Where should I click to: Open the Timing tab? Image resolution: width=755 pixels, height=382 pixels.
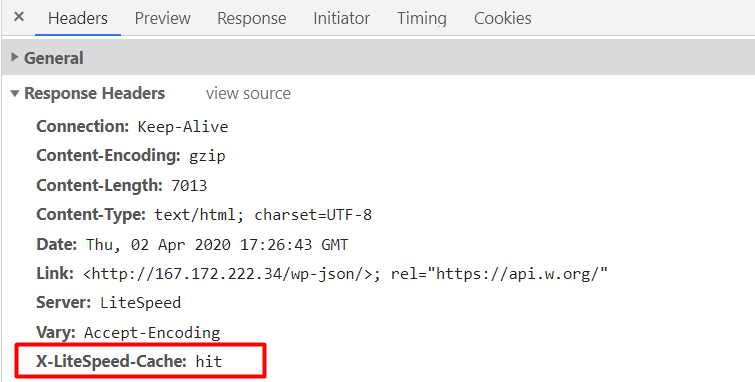(422, 18)
